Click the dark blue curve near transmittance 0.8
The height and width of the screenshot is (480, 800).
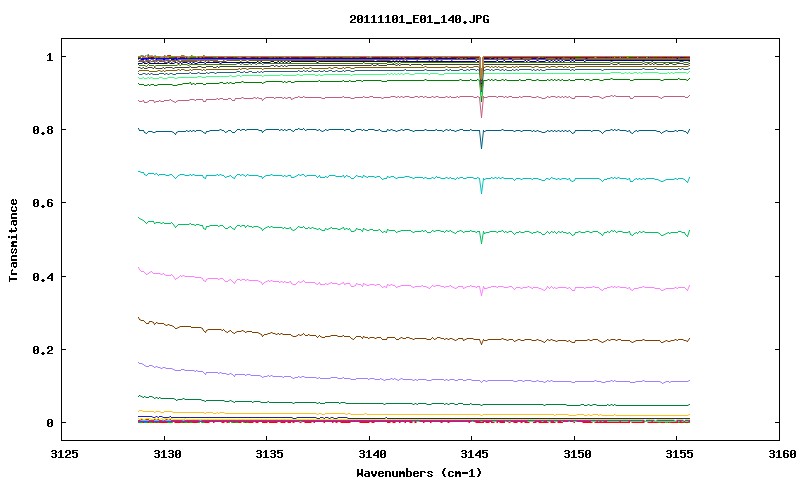point(414,131)
